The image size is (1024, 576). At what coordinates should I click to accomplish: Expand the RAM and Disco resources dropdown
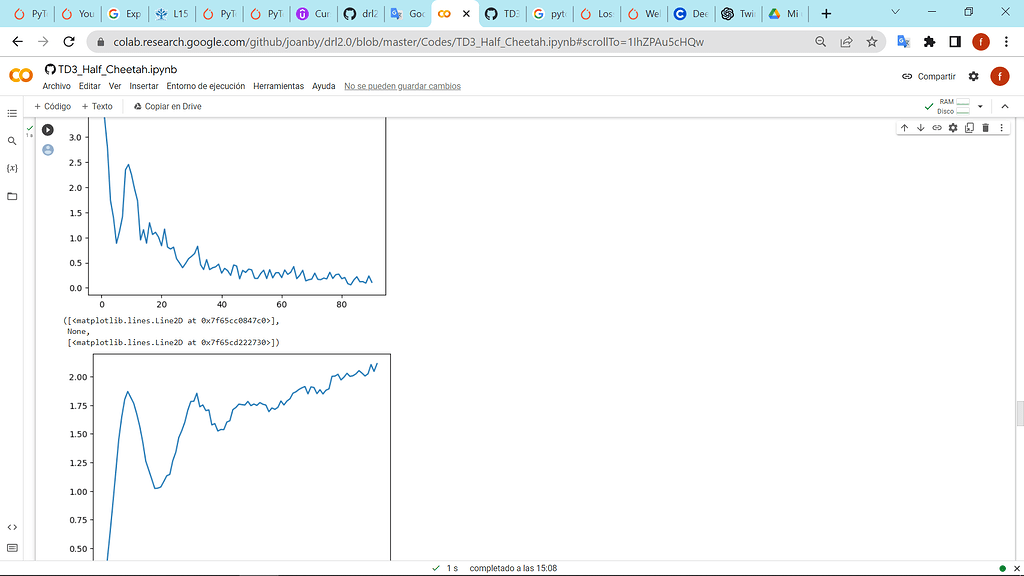pos(980,106)
